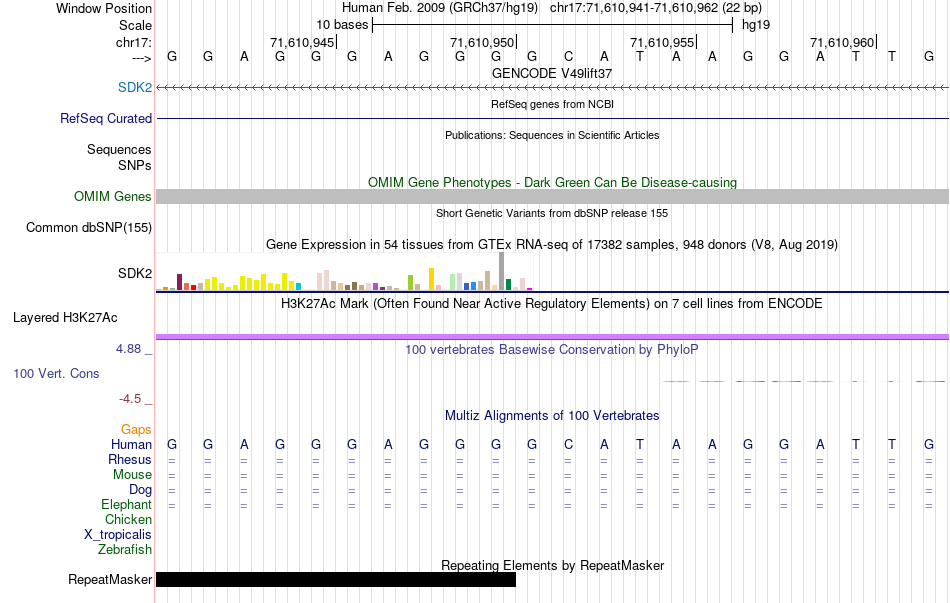This screenshot has height=603, width=950.
Task: Click the OMIM Gene Phenotypes track title
Action: click(x=552, y=182)
